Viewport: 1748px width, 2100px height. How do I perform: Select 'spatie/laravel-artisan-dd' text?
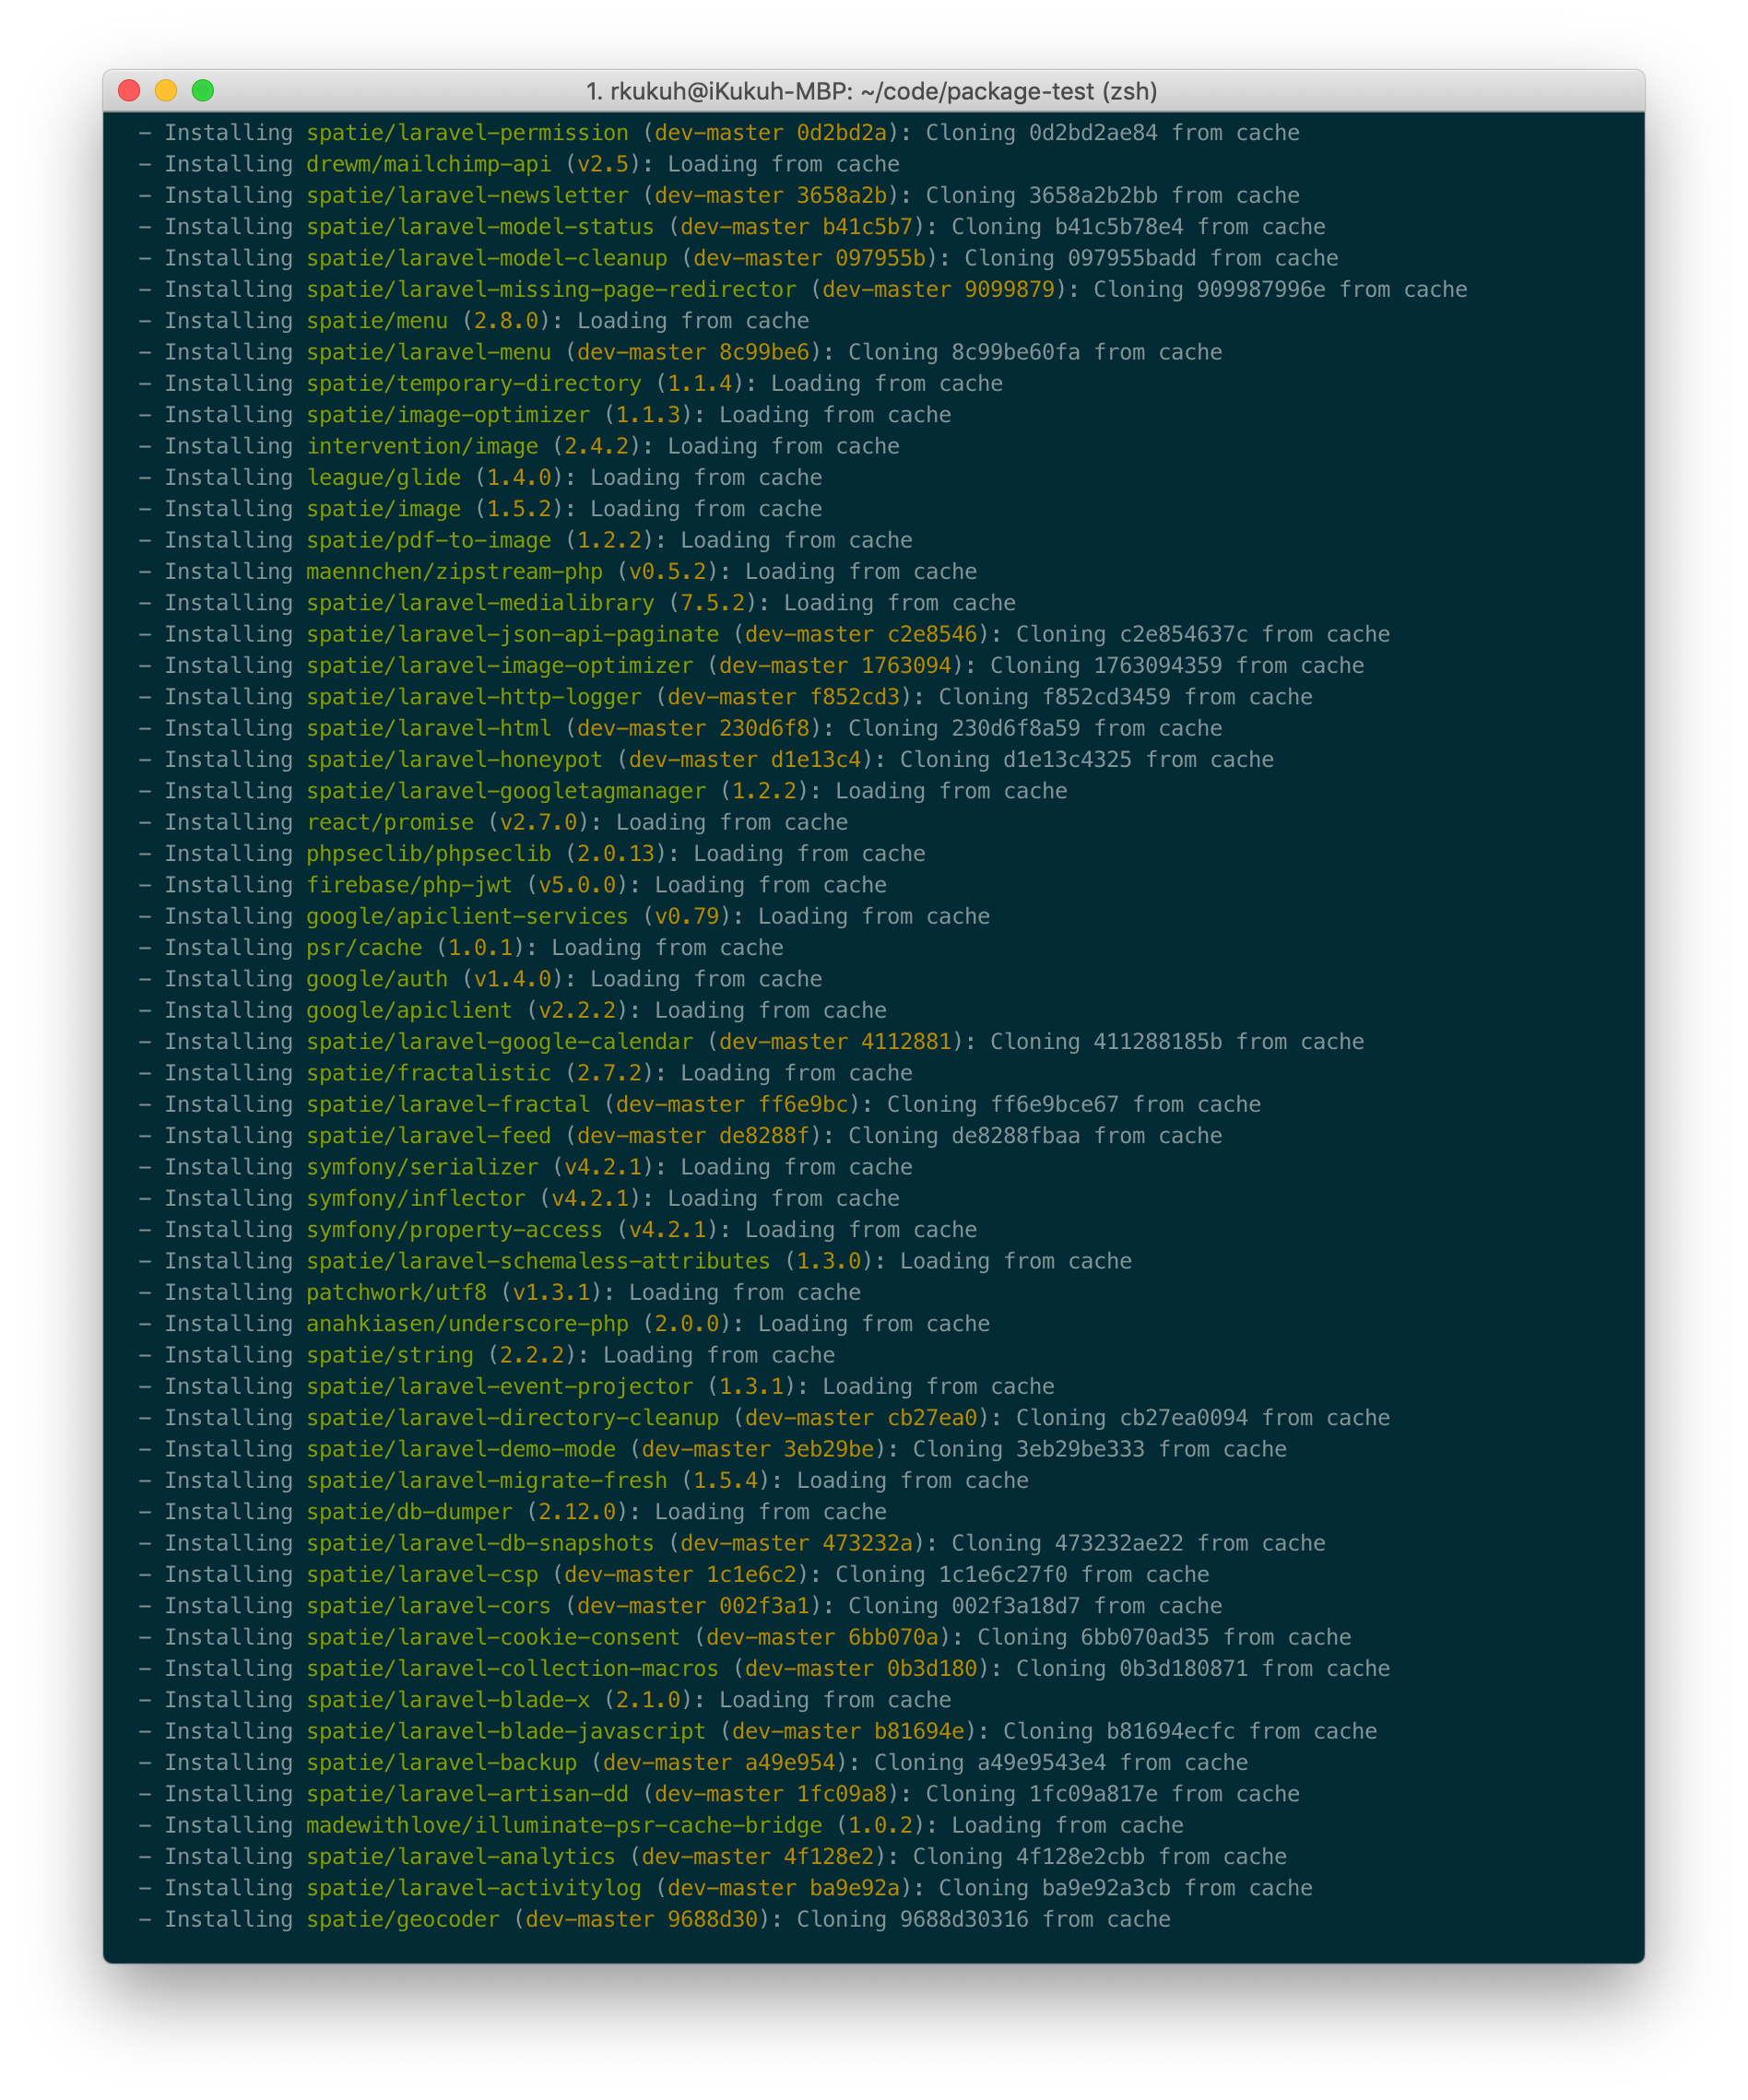468,1794
